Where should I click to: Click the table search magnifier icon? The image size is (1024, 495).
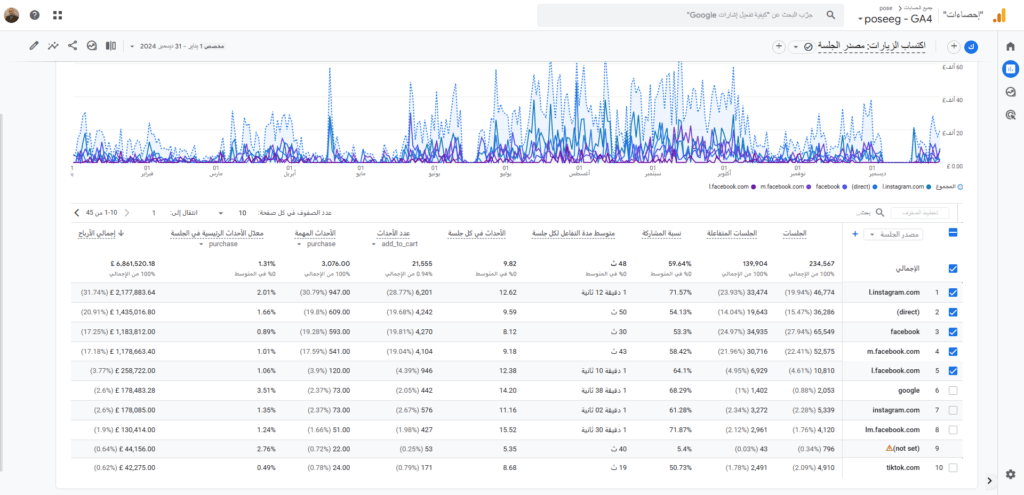(x=879, y=213)
